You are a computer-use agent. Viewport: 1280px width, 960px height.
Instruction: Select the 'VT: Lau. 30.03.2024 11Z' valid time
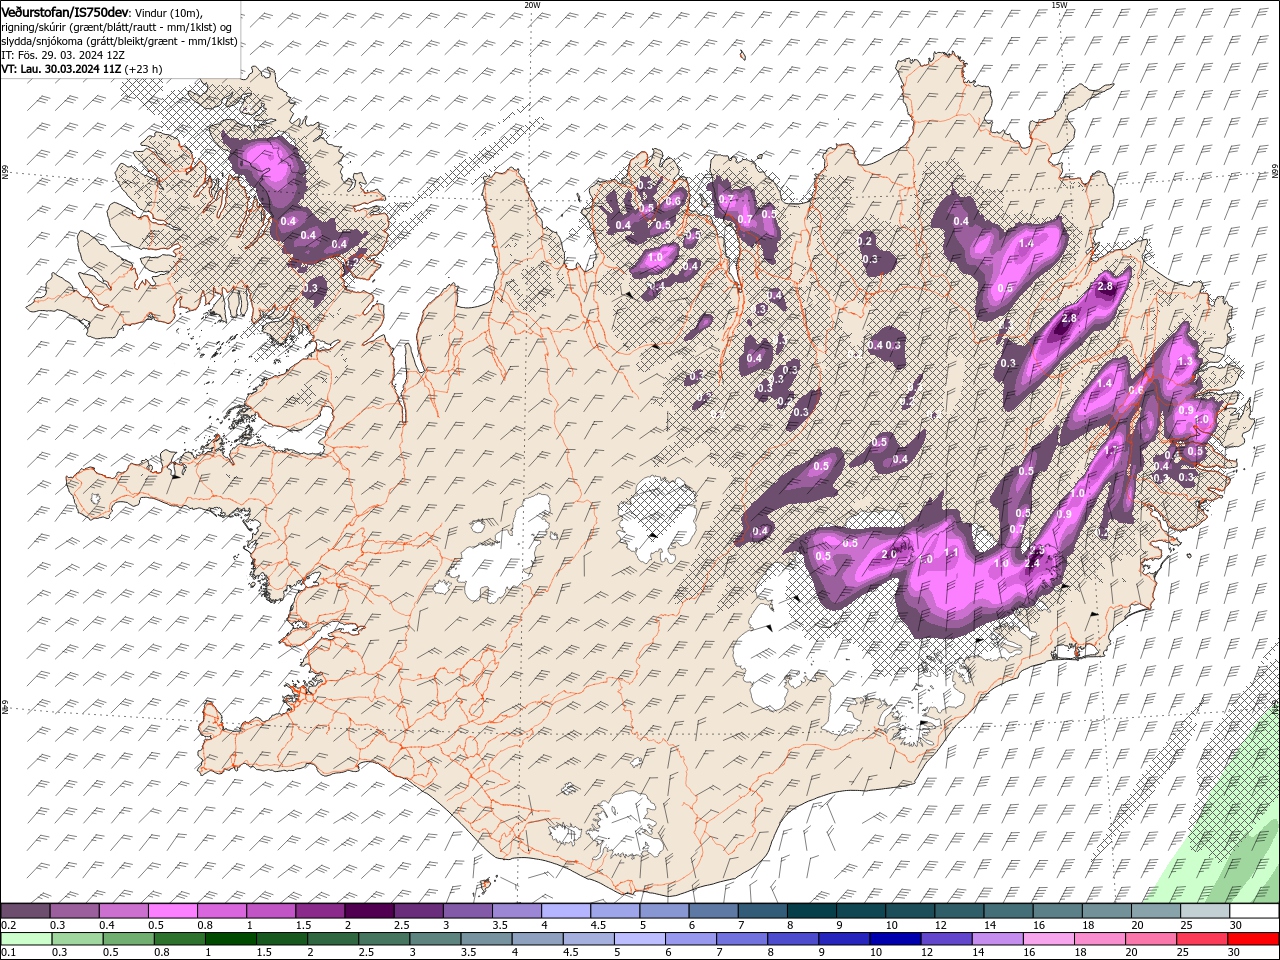[62, 69]
